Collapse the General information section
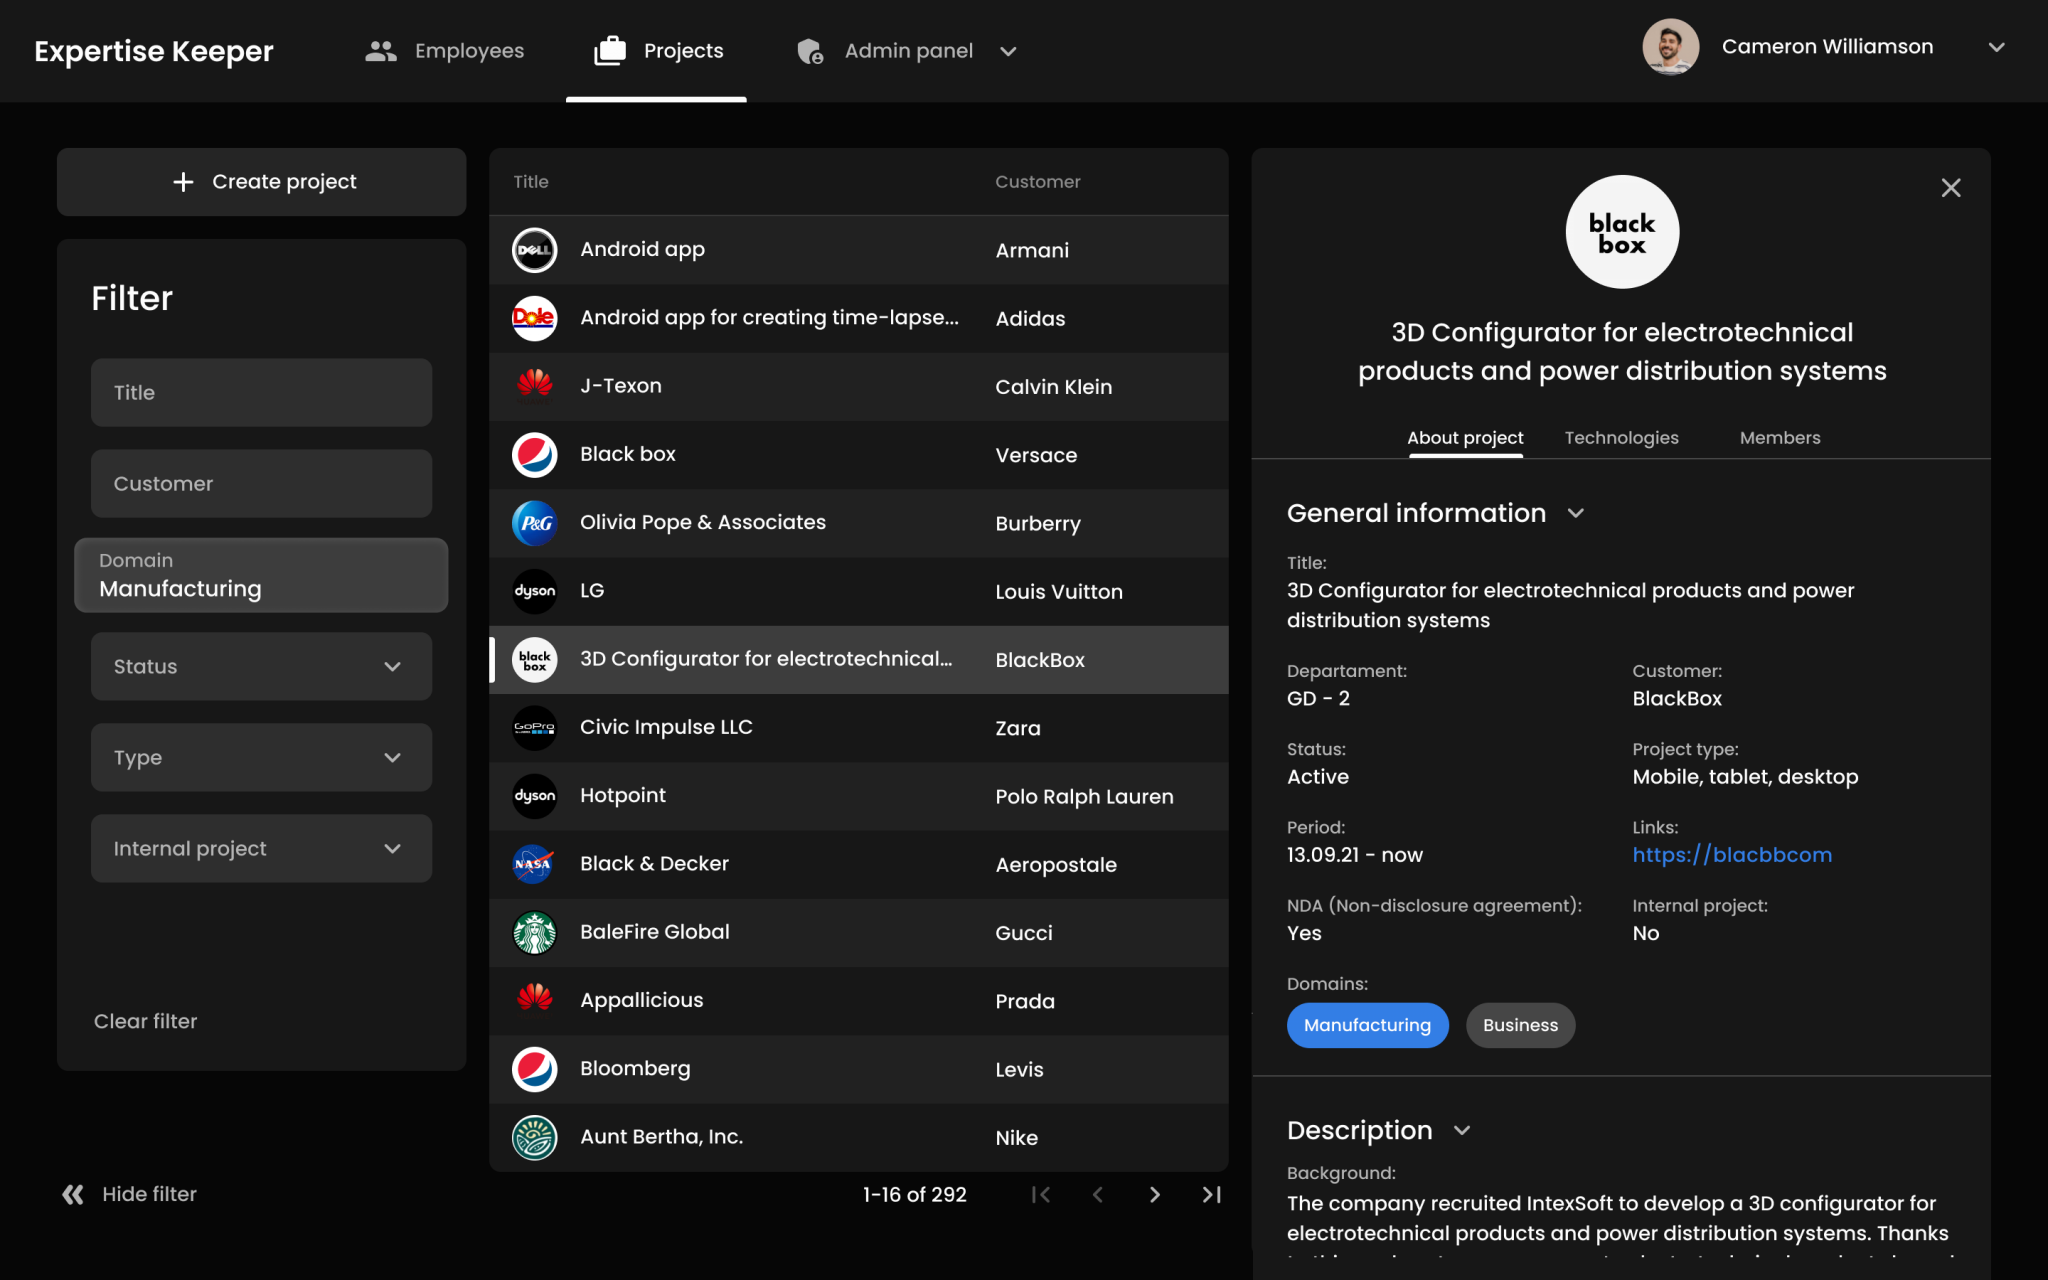This screenshot has width=2048, height=1280. pos(1576,513)
